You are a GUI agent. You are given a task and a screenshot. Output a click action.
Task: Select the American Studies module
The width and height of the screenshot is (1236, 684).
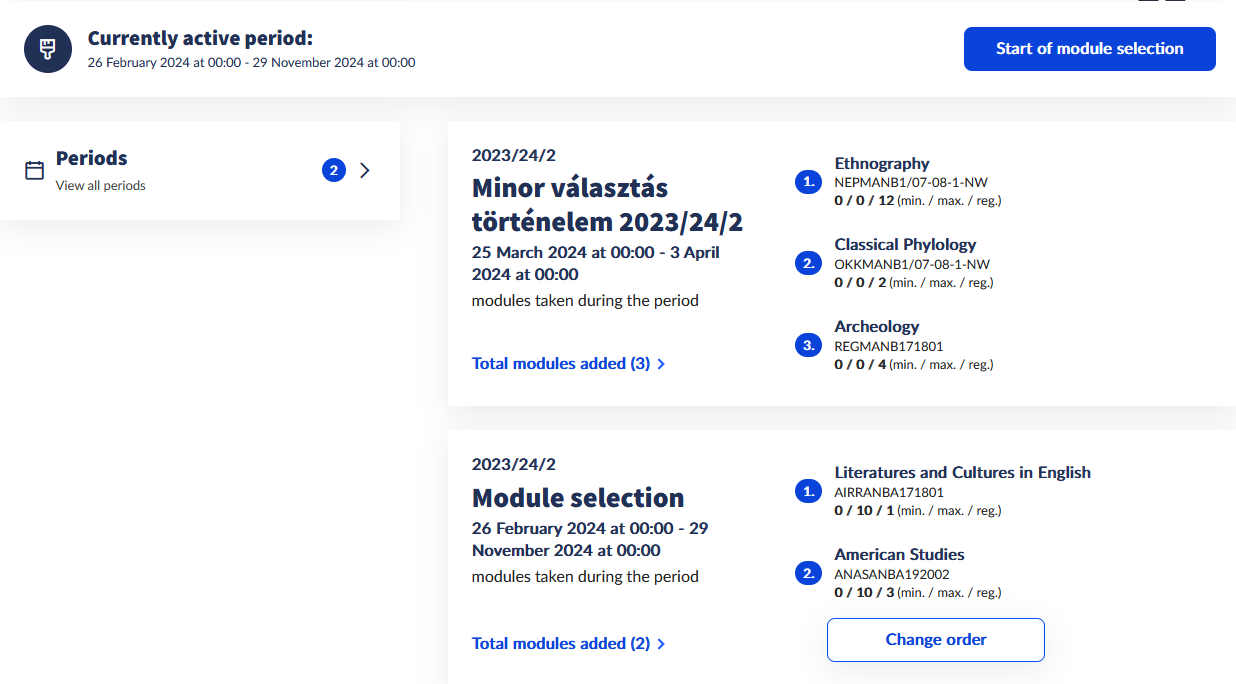click(899, 555)
